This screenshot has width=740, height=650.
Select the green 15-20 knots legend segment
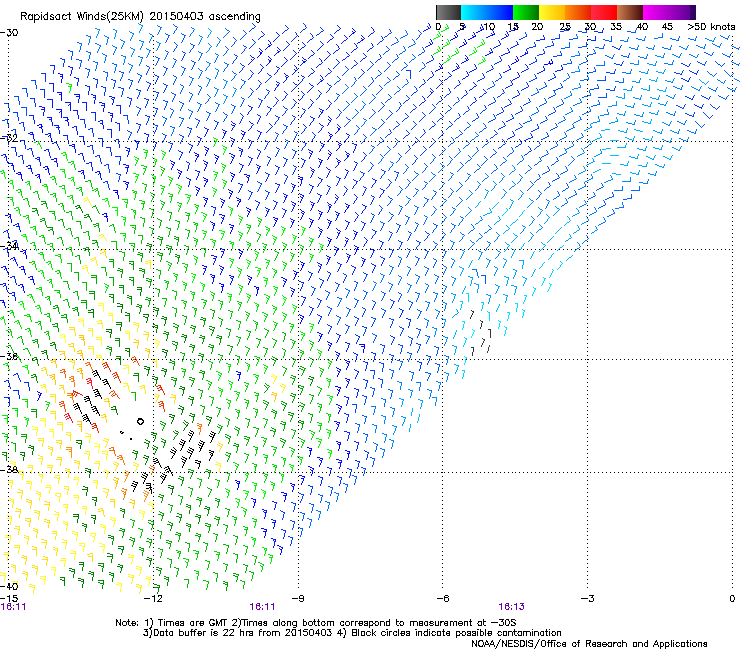526,12
